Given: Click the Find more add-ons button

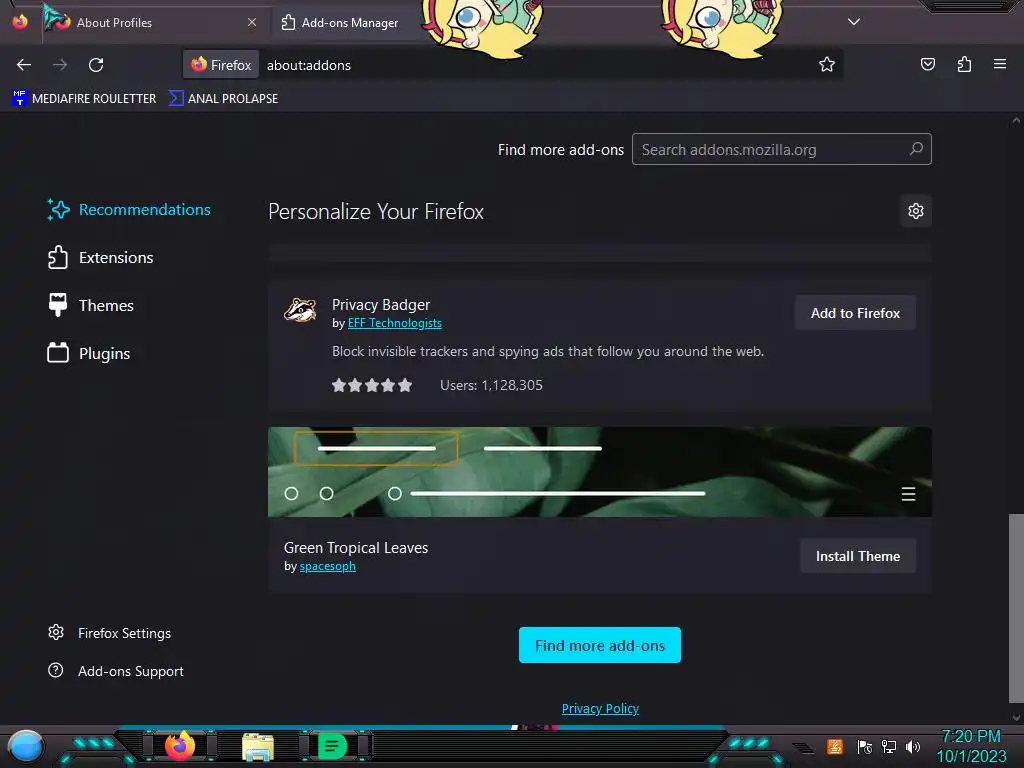Looking at the screenshot, I should coord(600,645).
